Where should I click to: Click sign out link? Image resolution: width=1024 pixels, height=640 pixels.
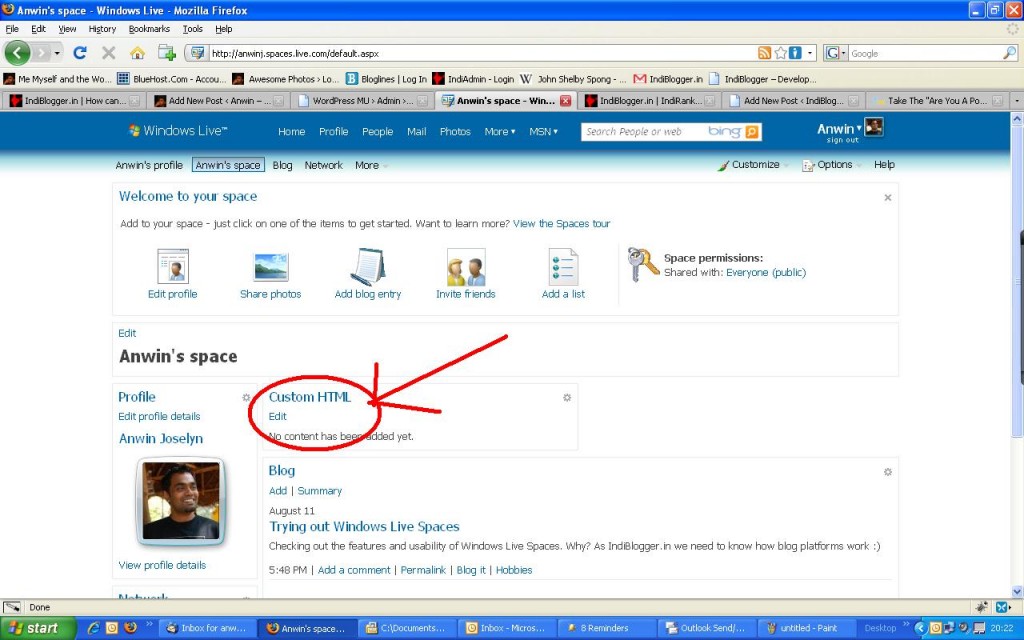(842, 140)
